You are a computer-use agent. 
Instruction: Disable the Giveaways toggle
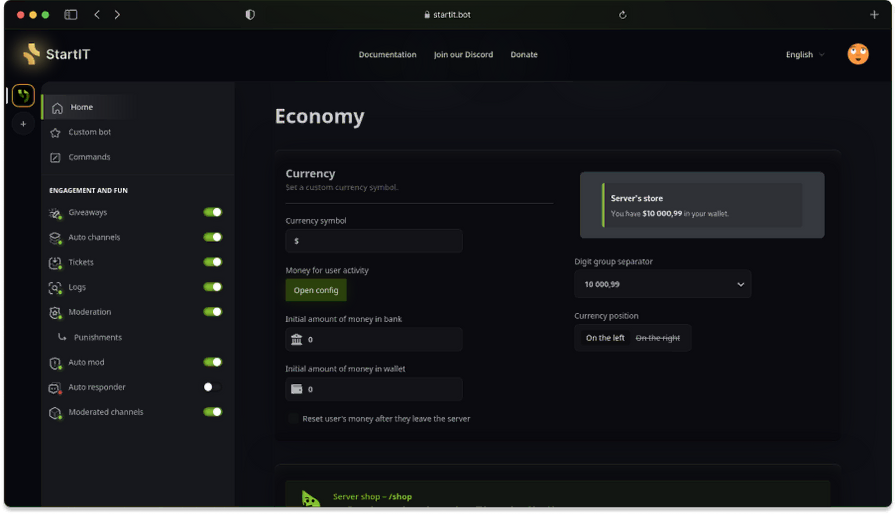pos(213,212)
